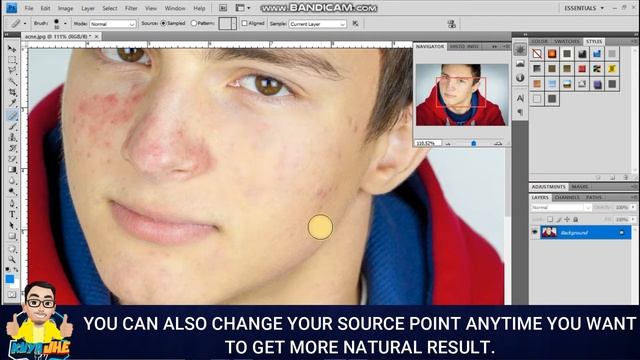Select the Brush tool
640x360 pixels.
[12, 127]
